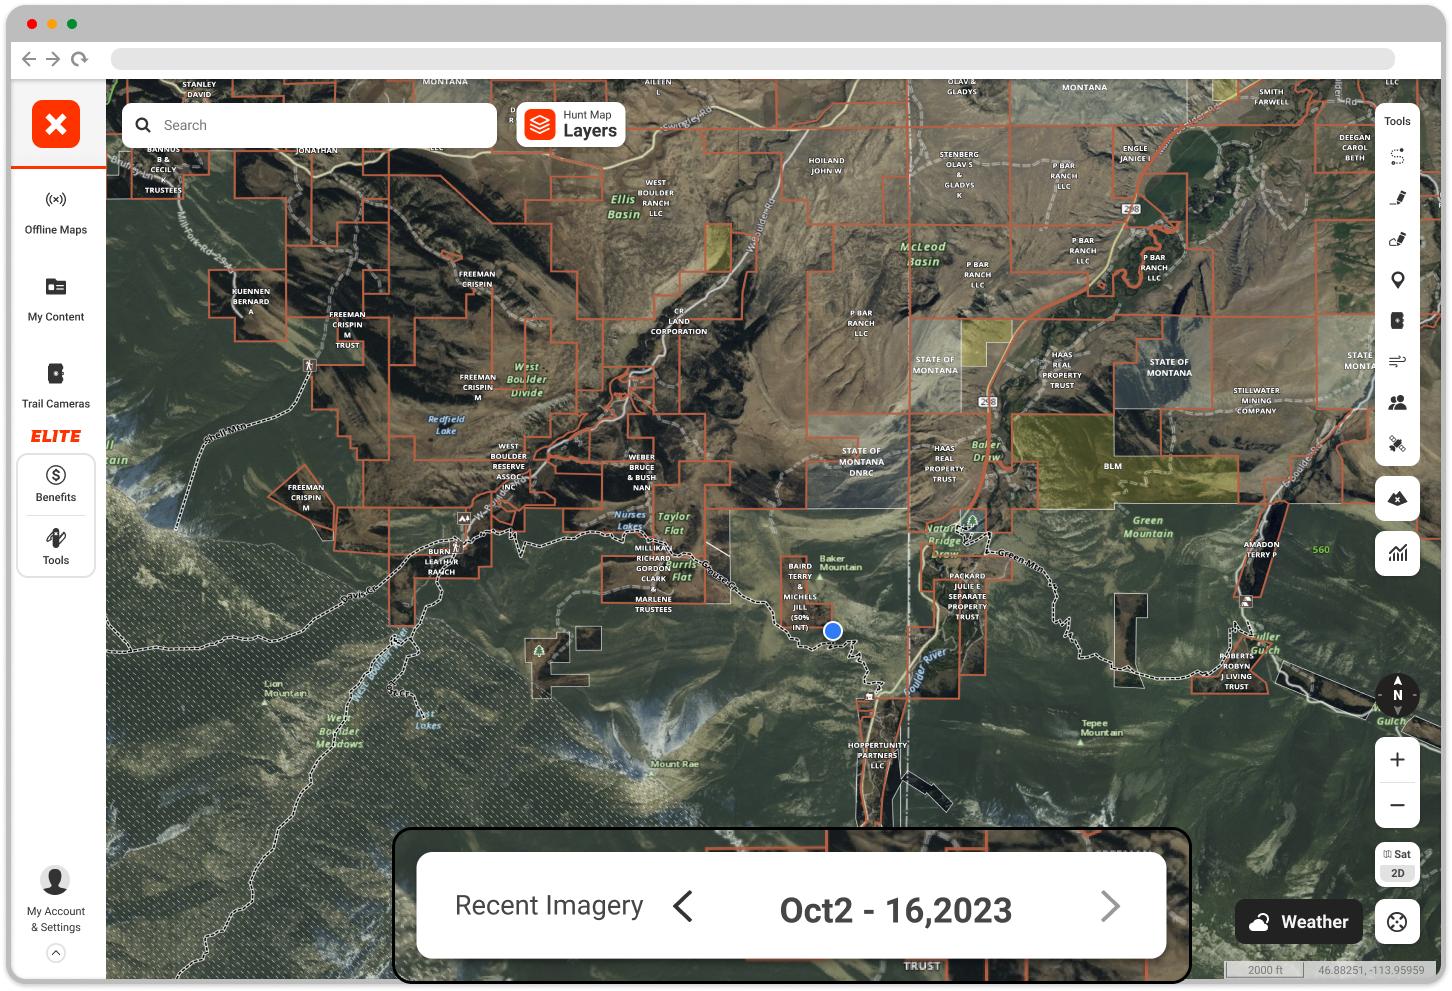This screenshot has height=991, width=1452.
Task: Click into the Search field
Action: click(309, 125)
